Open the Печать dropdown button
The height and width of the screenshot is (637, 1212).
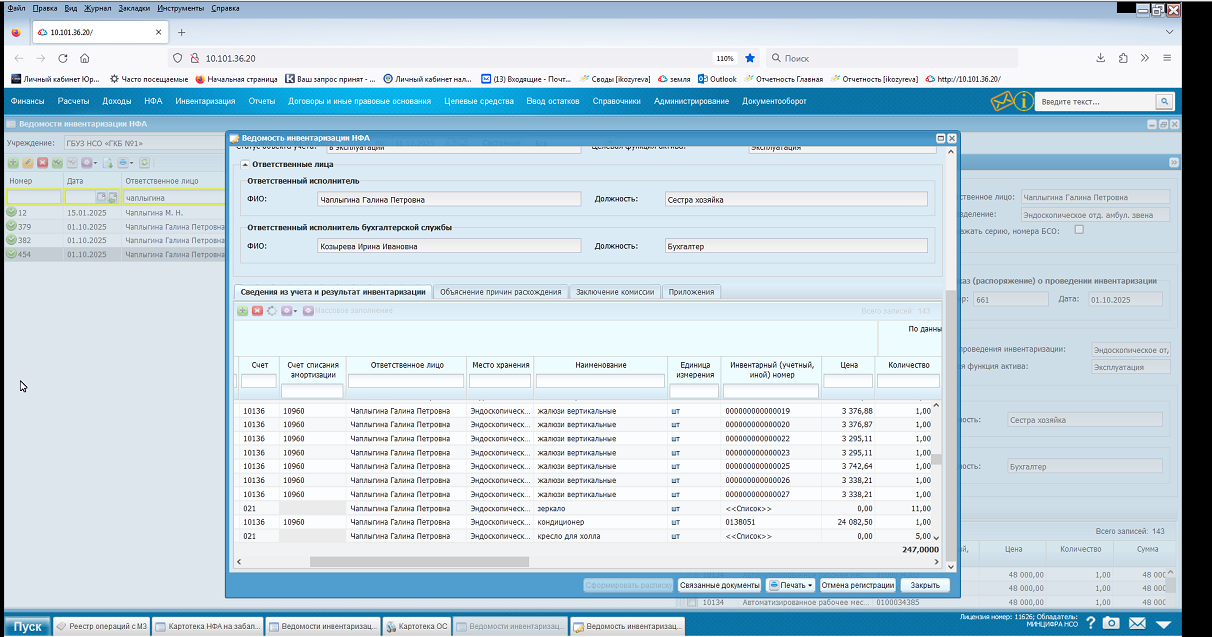[790, 585]
